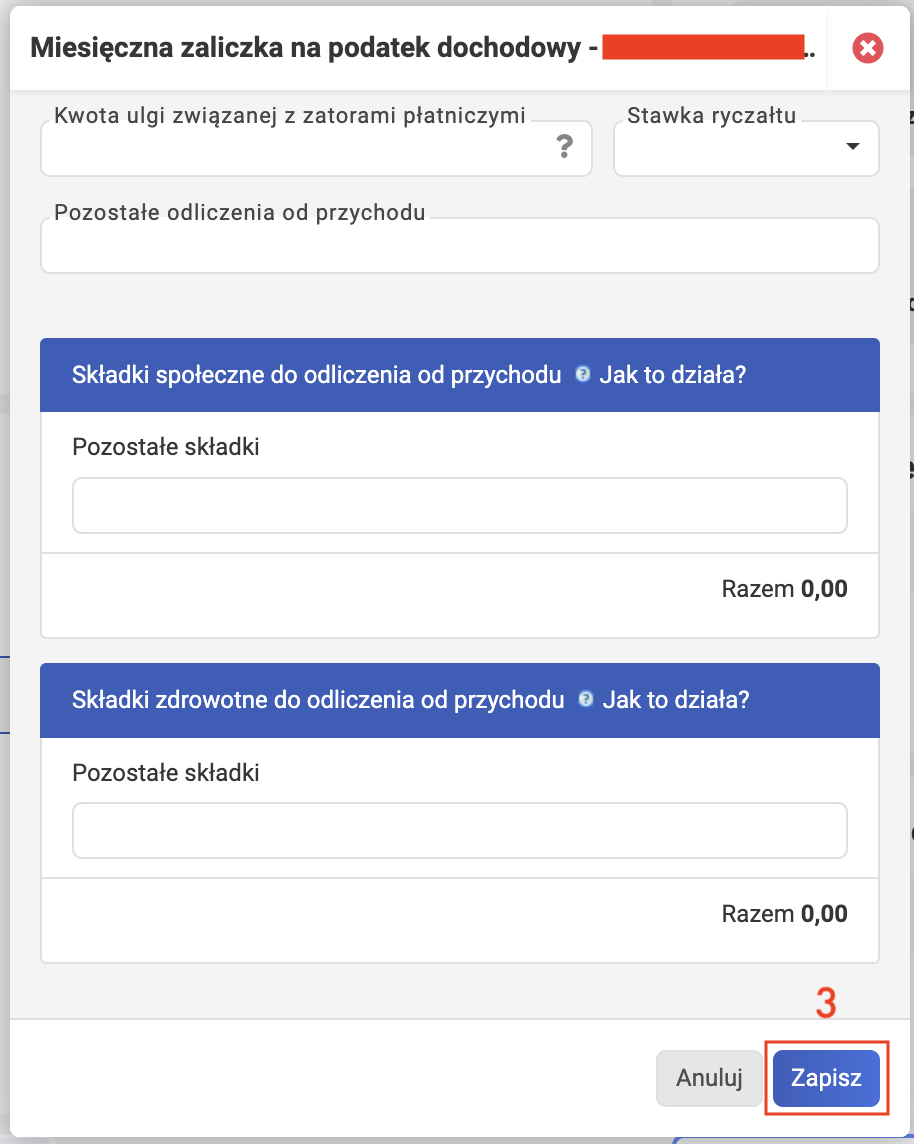Close the dialog with the red X icon

(867, 48)
